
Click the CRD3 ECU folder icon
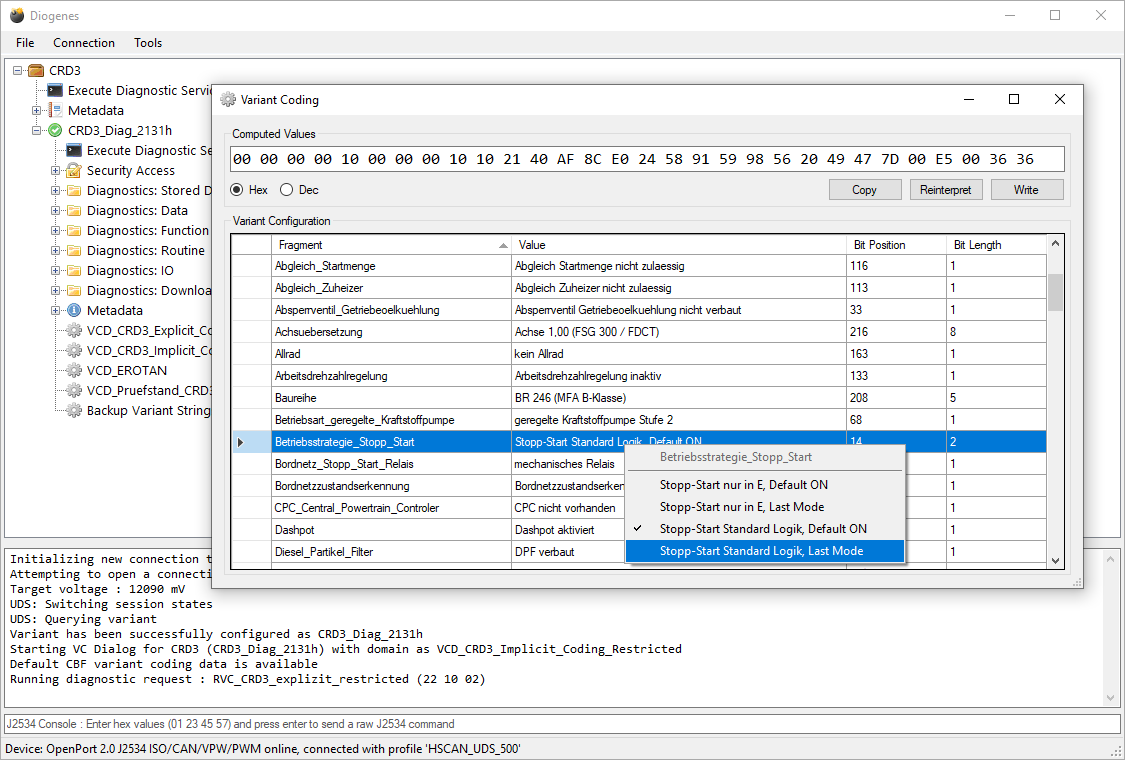click(36, 70)
